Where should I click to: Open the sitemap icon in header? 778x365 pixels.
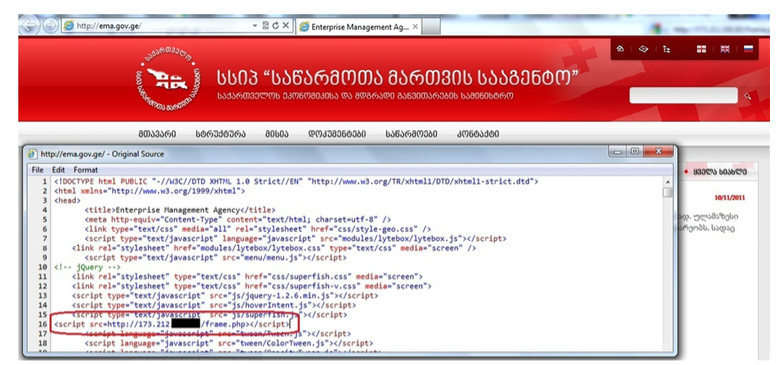click(666, 49)
